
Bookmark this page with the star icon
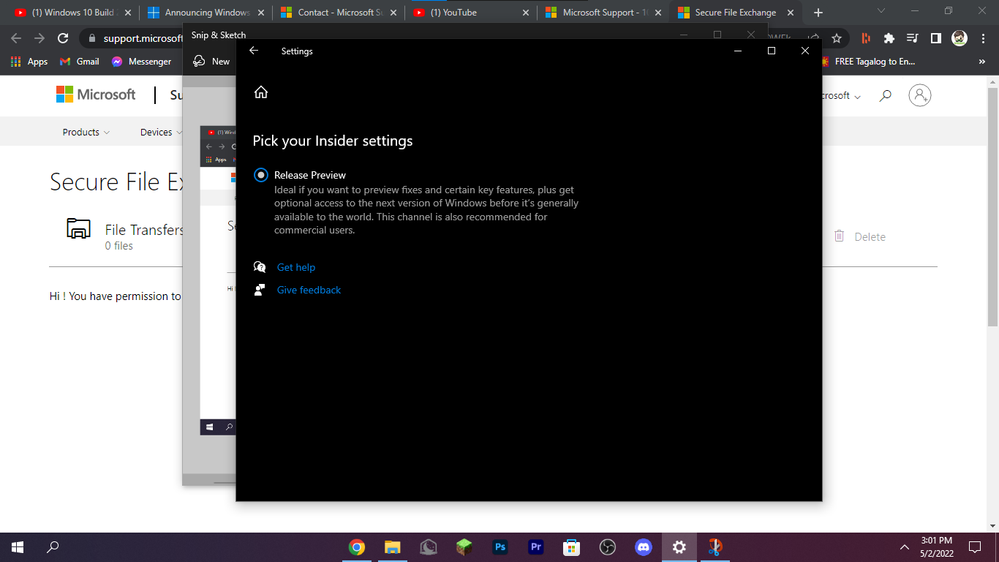[837, 38]
